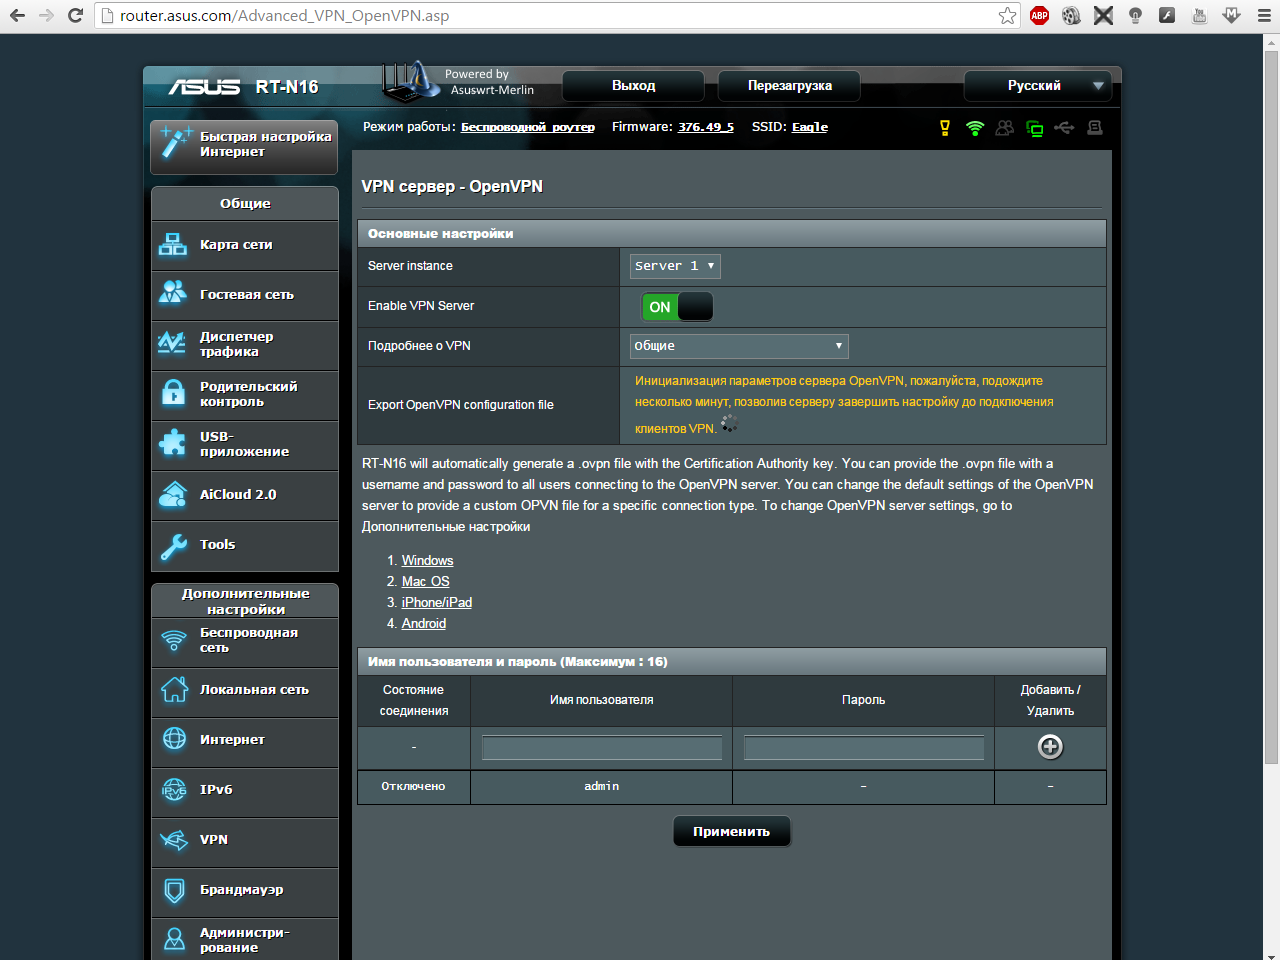This screenshot has height=960, width=1280.
Task: Reload the page with browser refresh icon
Action: (75, 15)
